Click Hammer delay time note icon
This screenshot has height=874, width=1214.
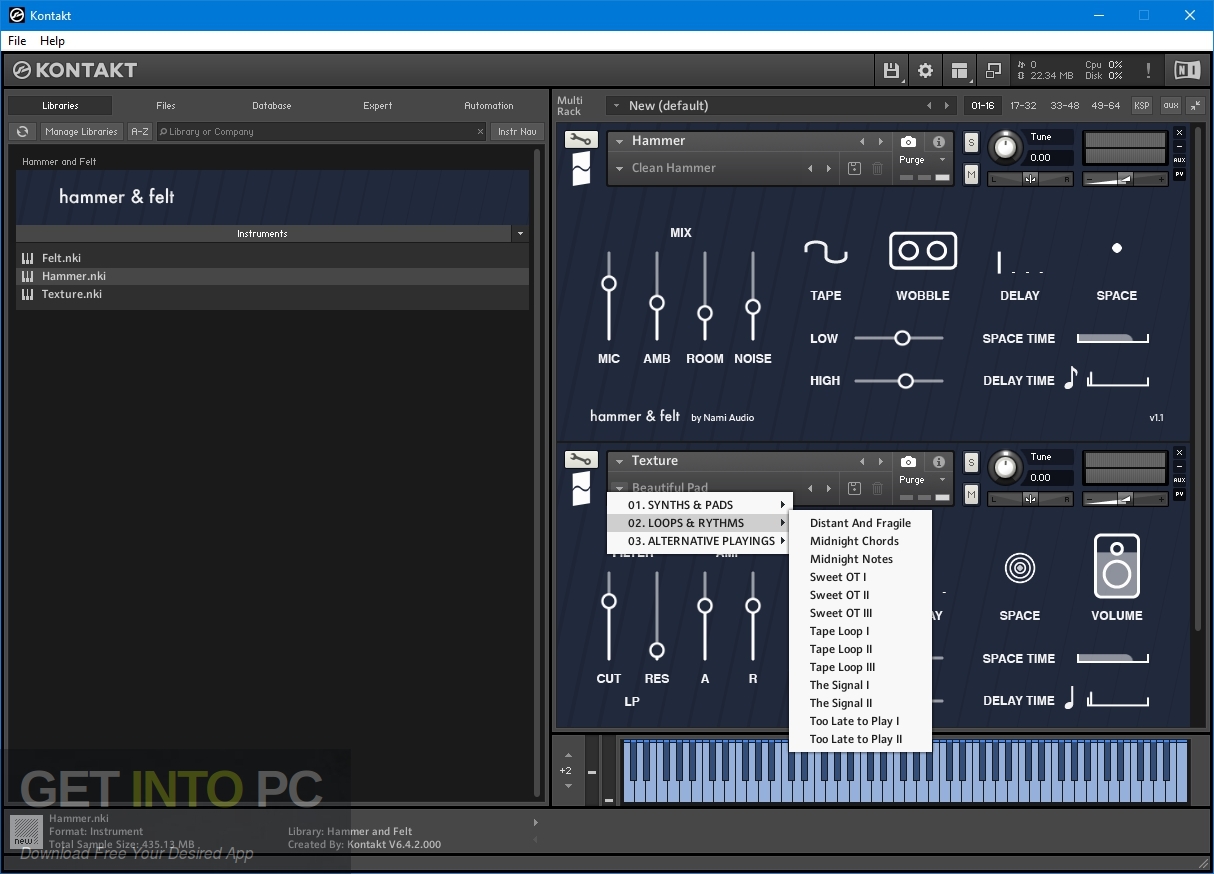click(x=1070, y=378)
